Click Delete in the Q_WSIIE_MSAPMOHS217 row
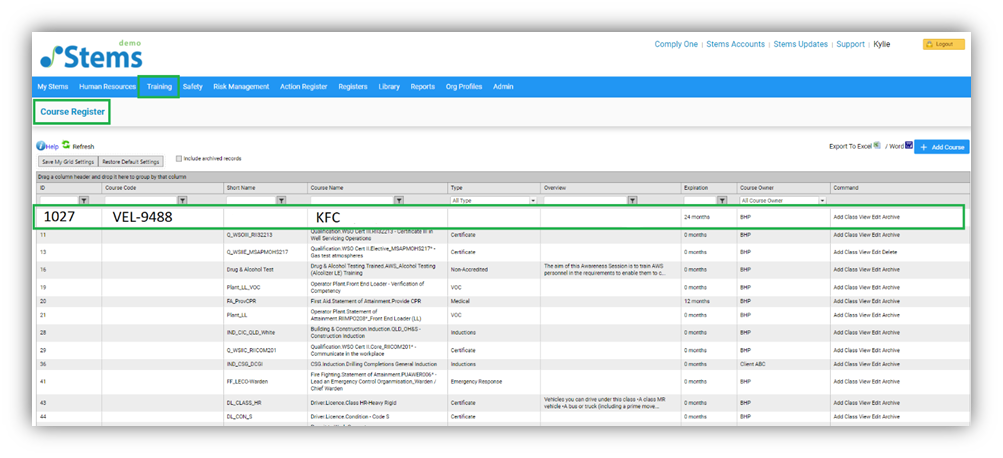Screen dimensions: 1003x458 coord(890,252)
